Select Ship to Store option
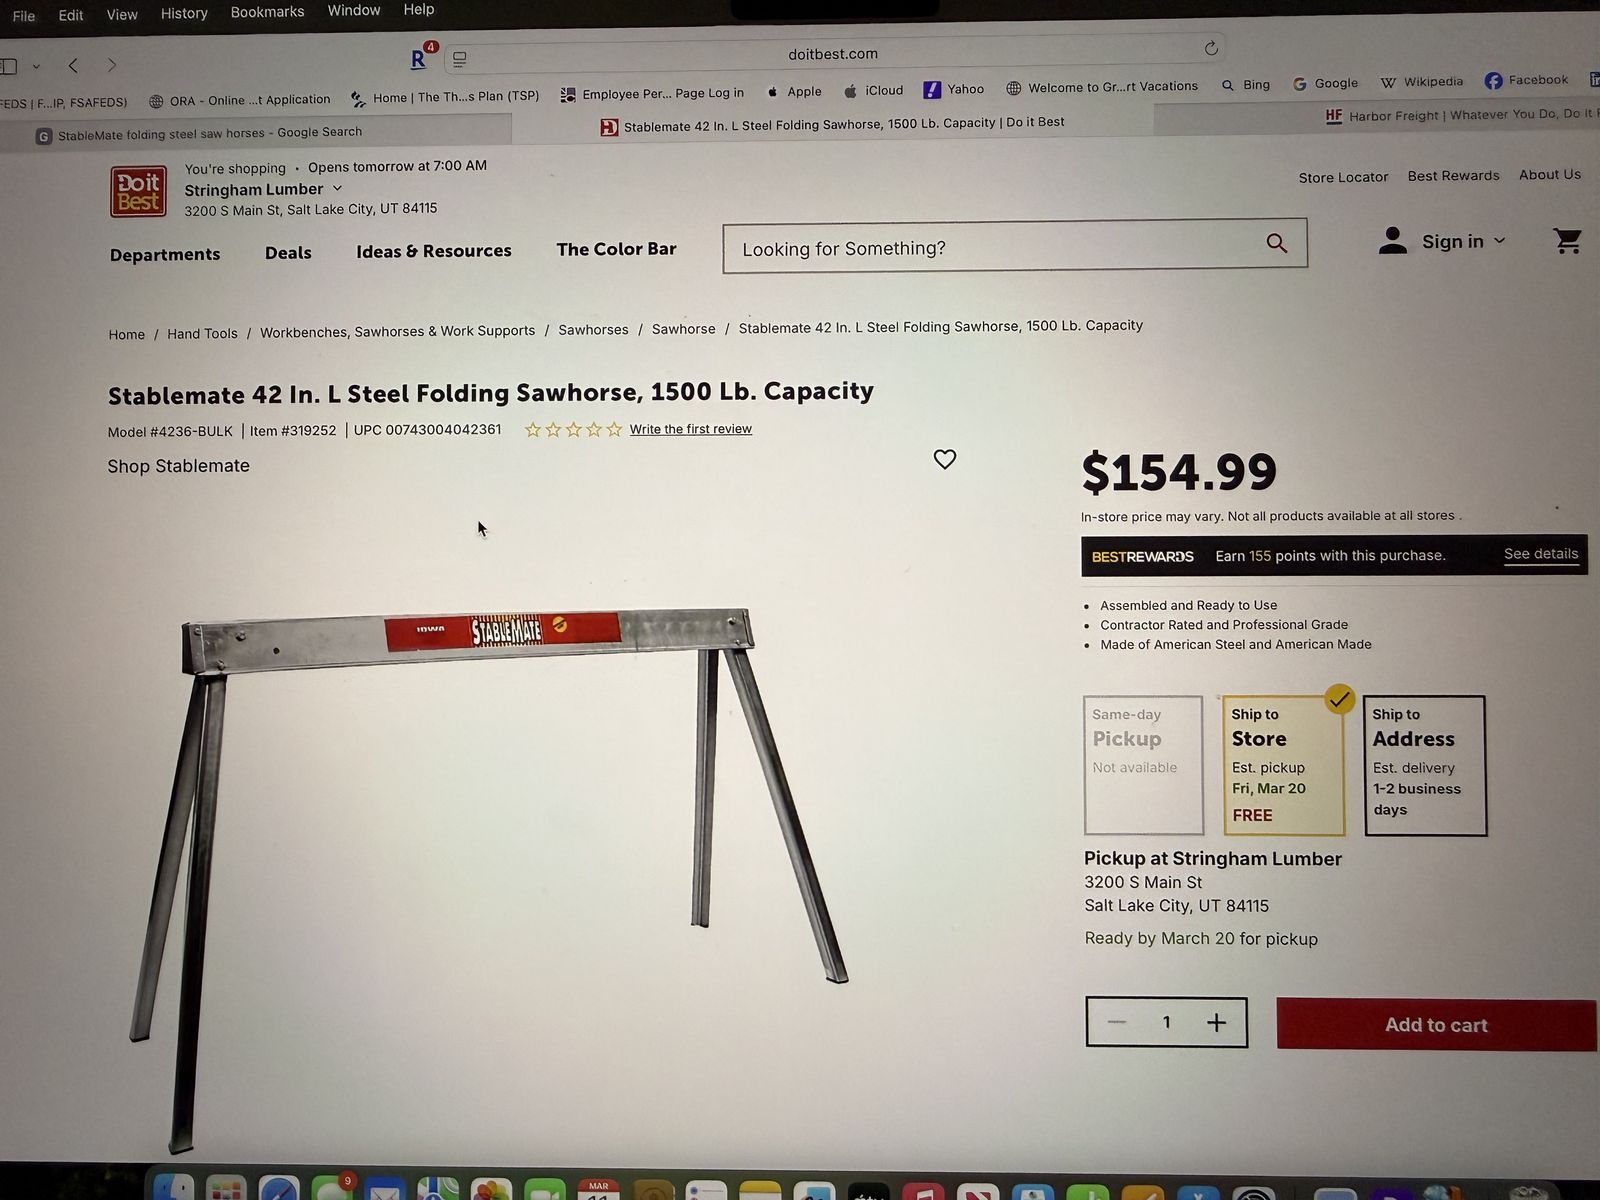 tap(1284, 765)
